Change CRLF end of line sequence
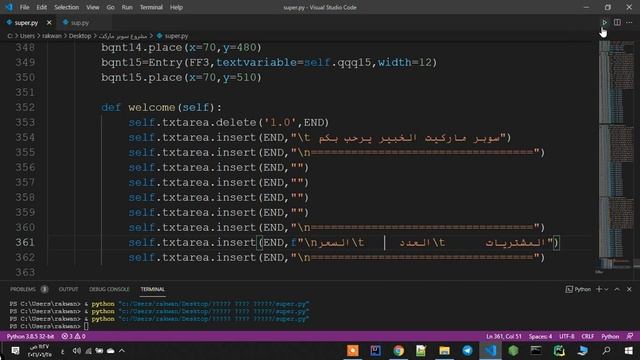The height and width of the screenshot is (360, 640). pos(588,336)
